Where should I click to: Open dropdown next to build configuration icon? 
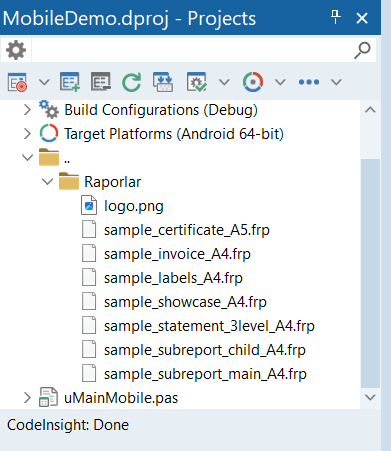point(224,82)
